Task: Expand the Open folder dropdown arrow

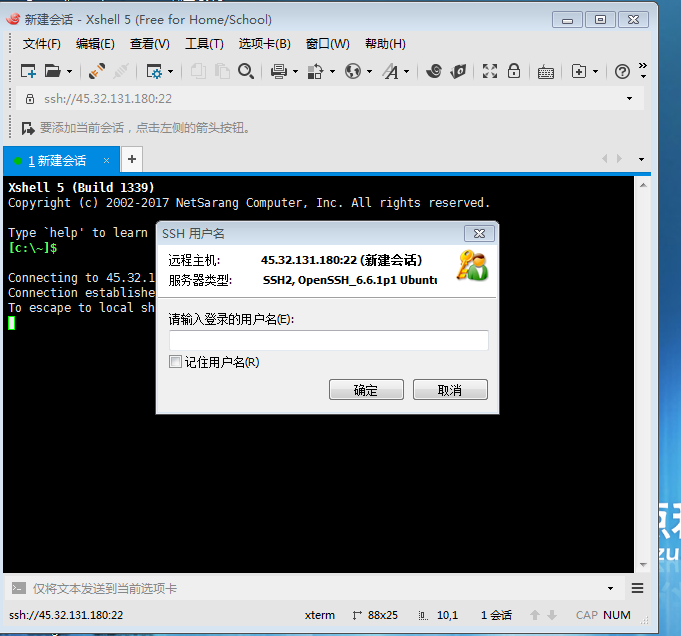Action: pyautogui.click(x=69, y=72)
